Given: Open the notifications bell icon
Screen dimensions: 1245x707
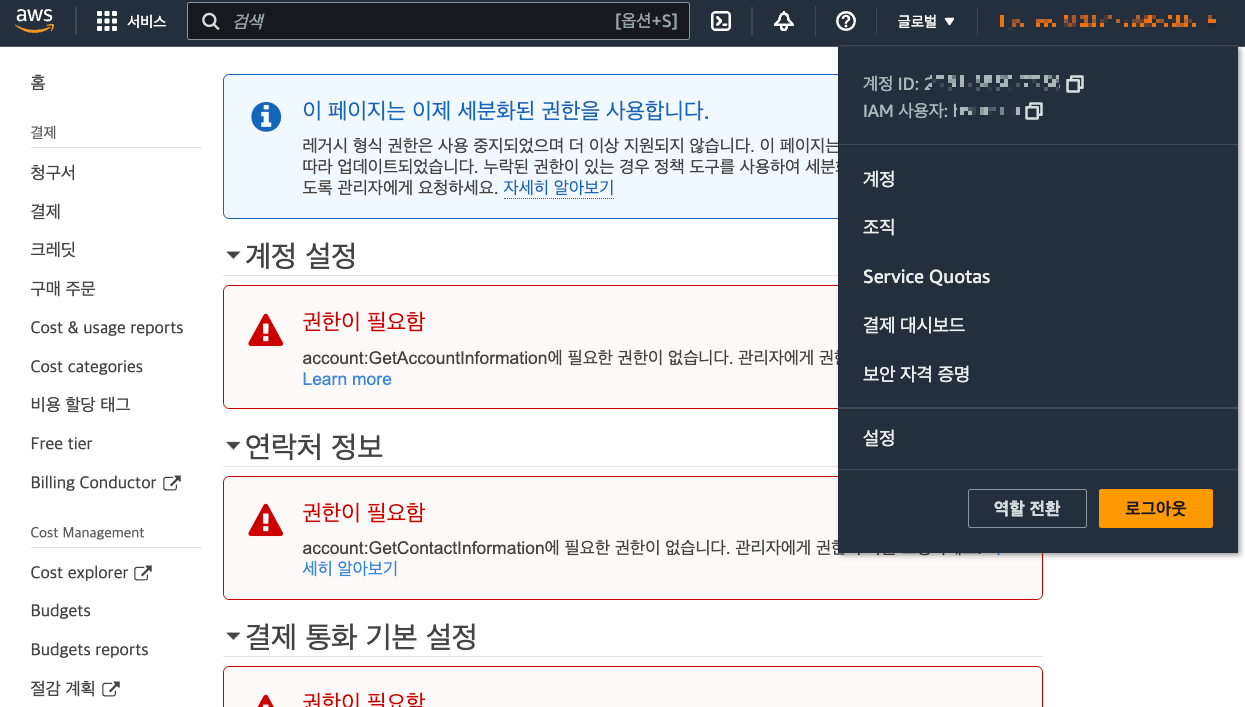Looking at the screenshot, I should click(784, 21).
